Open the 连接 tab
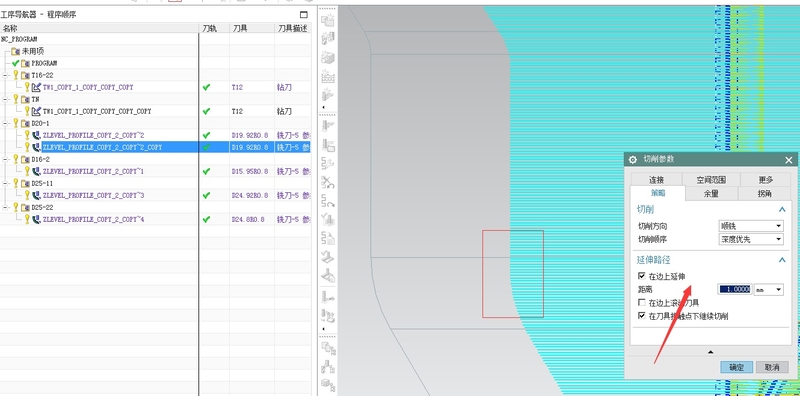 pyautogui.click(x=656, y=180)
